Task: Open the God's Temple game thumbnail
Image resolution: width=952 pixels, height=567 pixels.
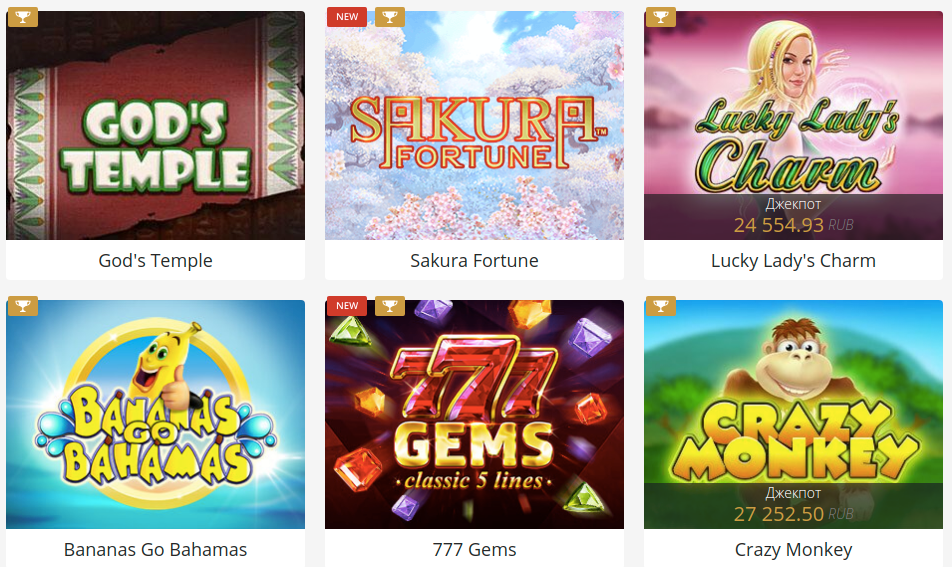Action: pos(155,125)
